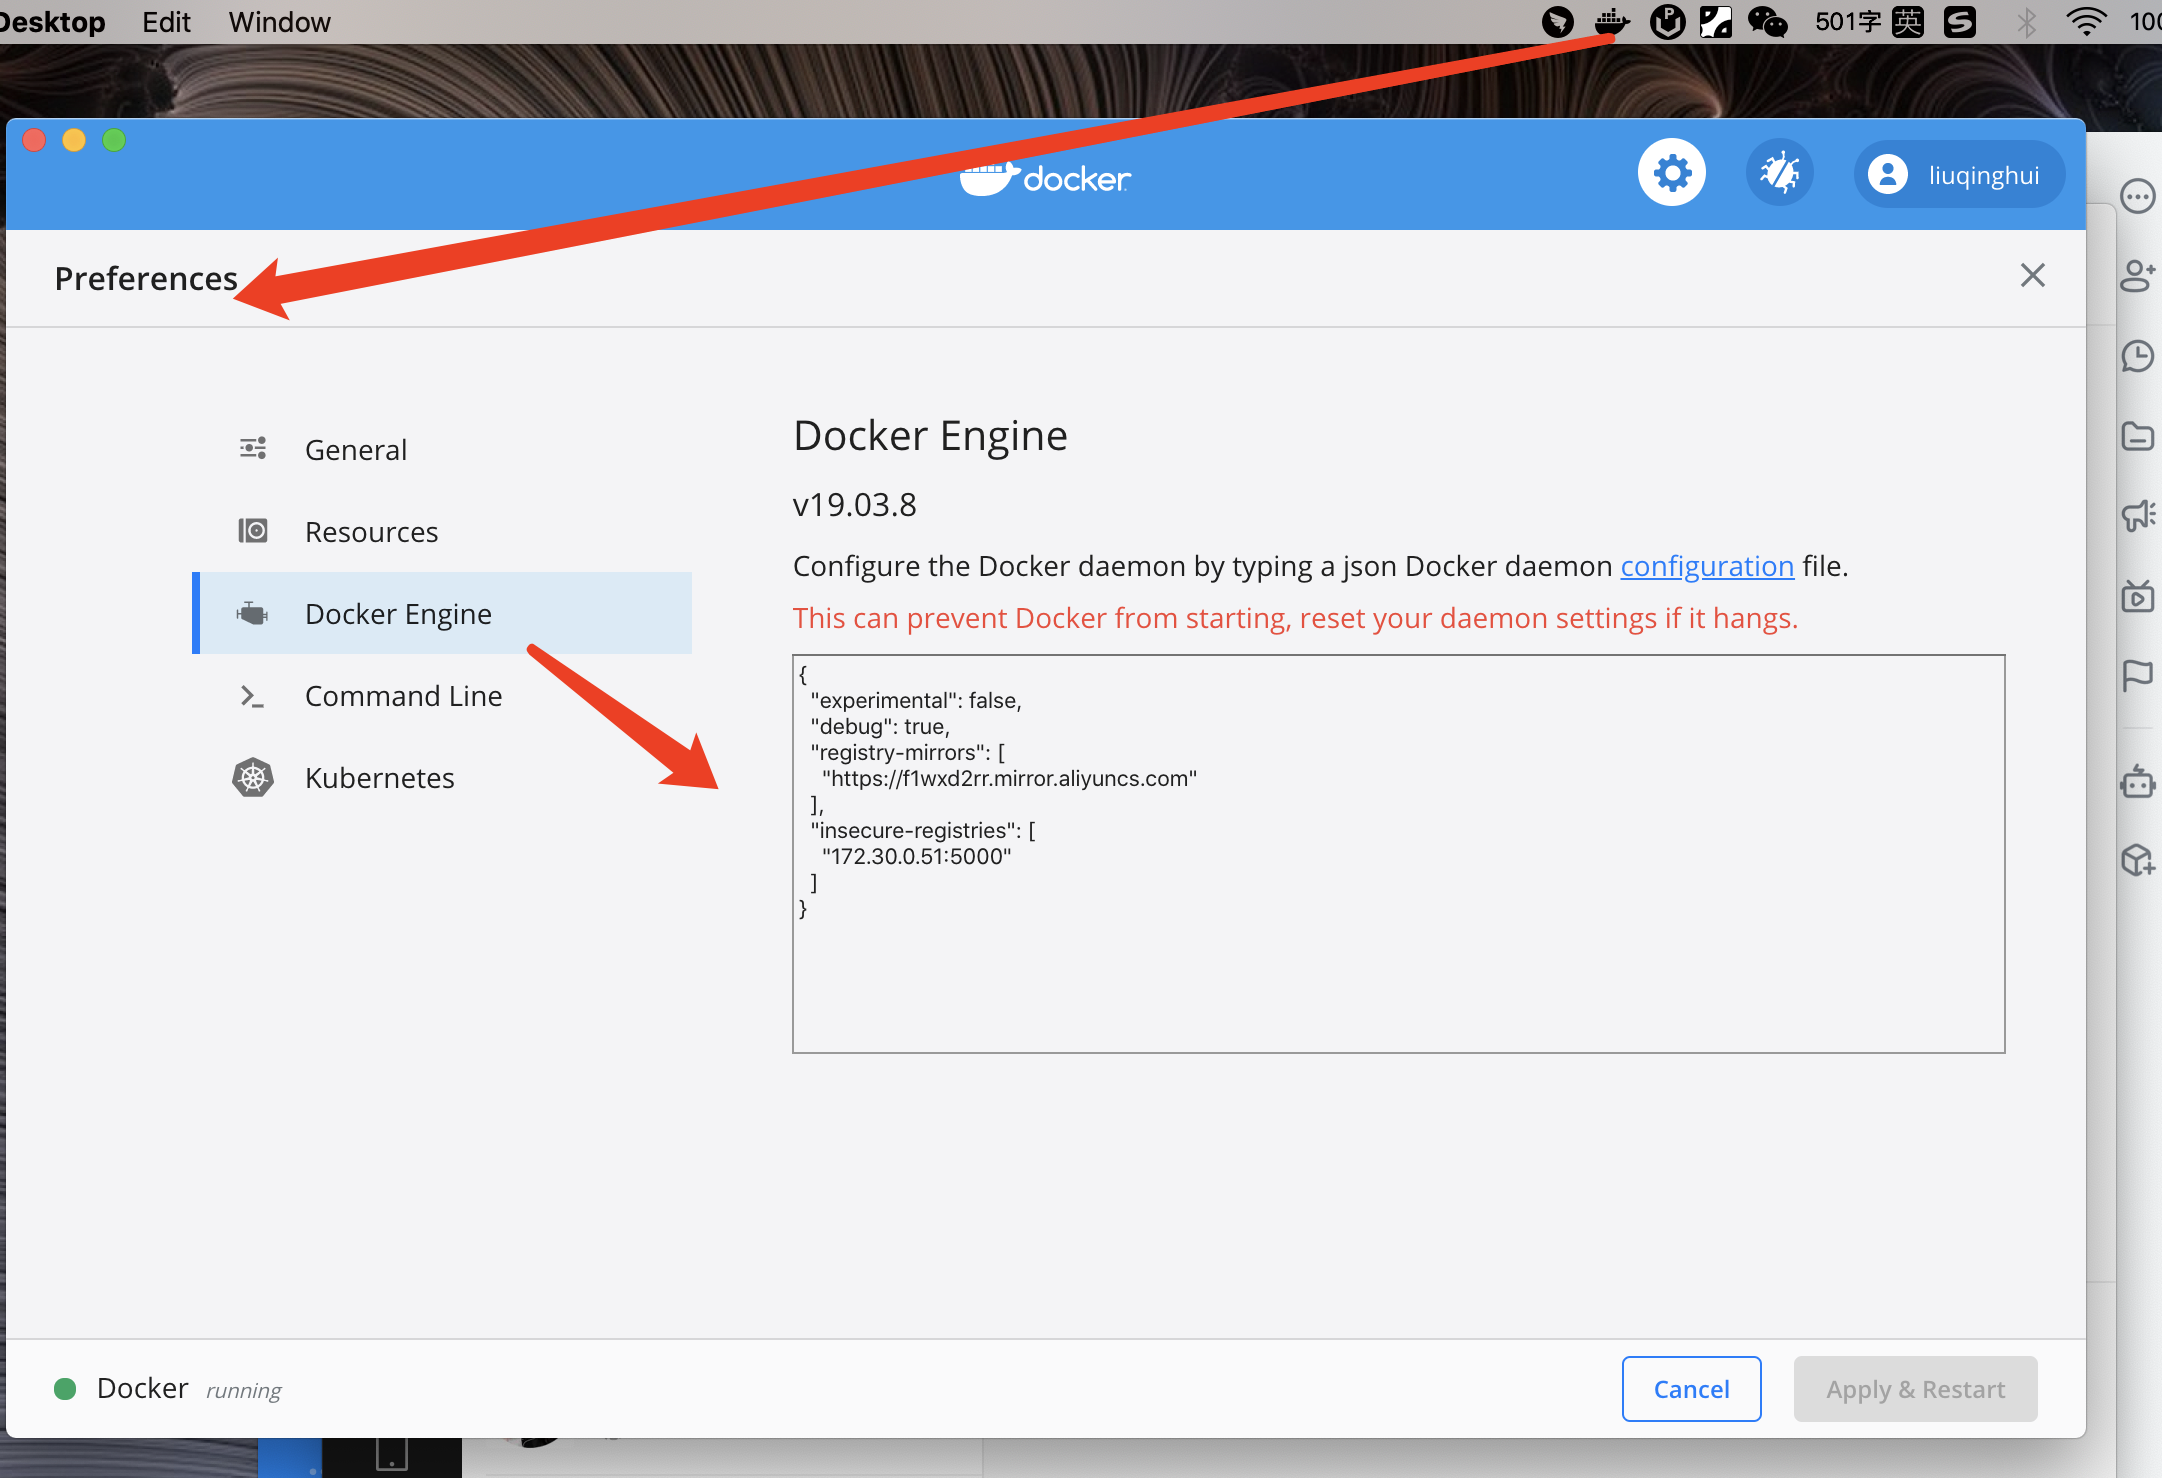This screenshot has height=1478, width=2162.
Task: Click the green Docker running status dot
Action: 65,1388
